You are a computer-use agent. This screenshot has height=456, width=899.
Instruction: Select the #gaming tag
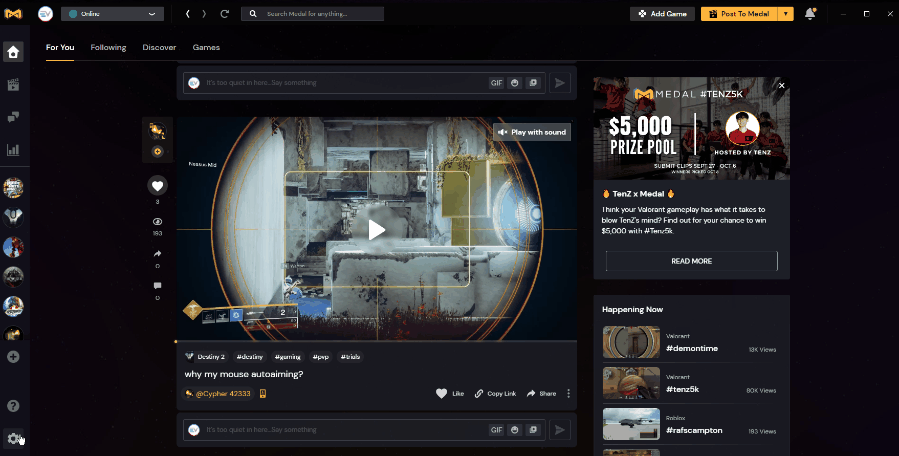(287, 357)
